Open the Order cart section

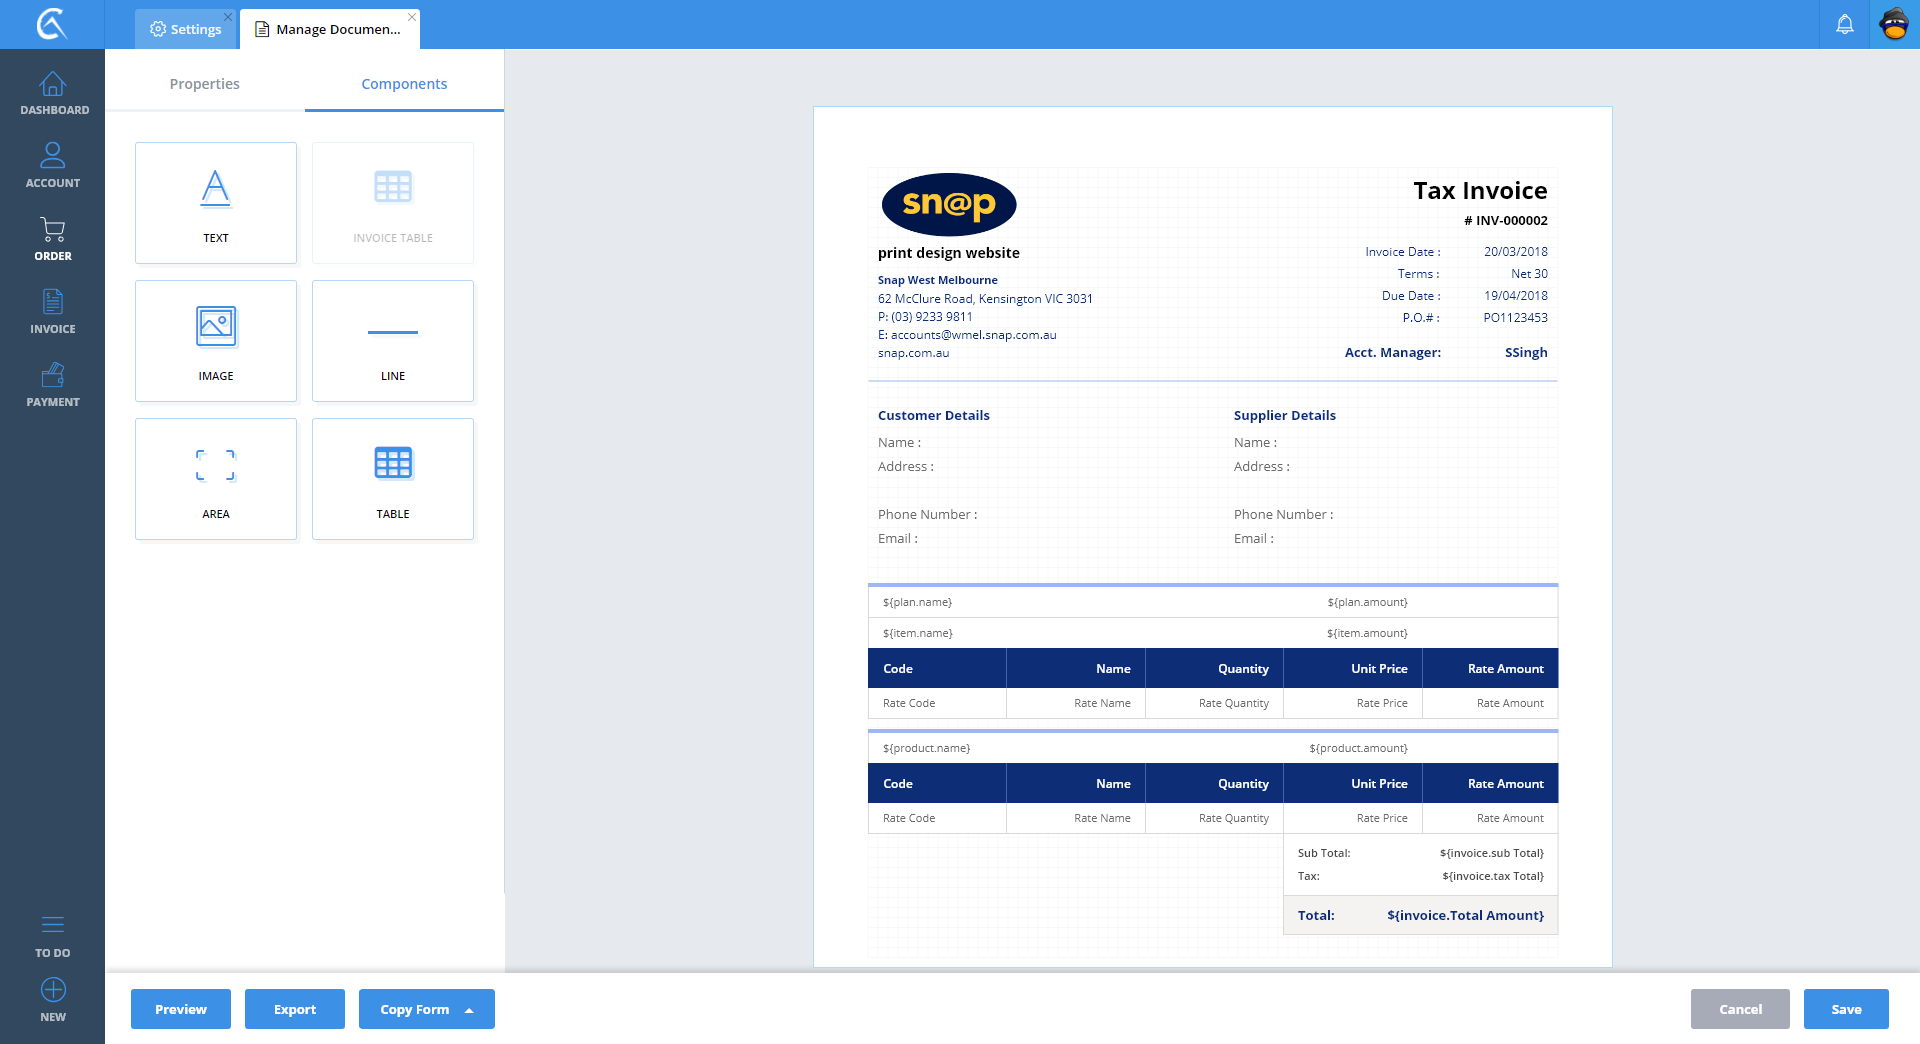point(53,239)
